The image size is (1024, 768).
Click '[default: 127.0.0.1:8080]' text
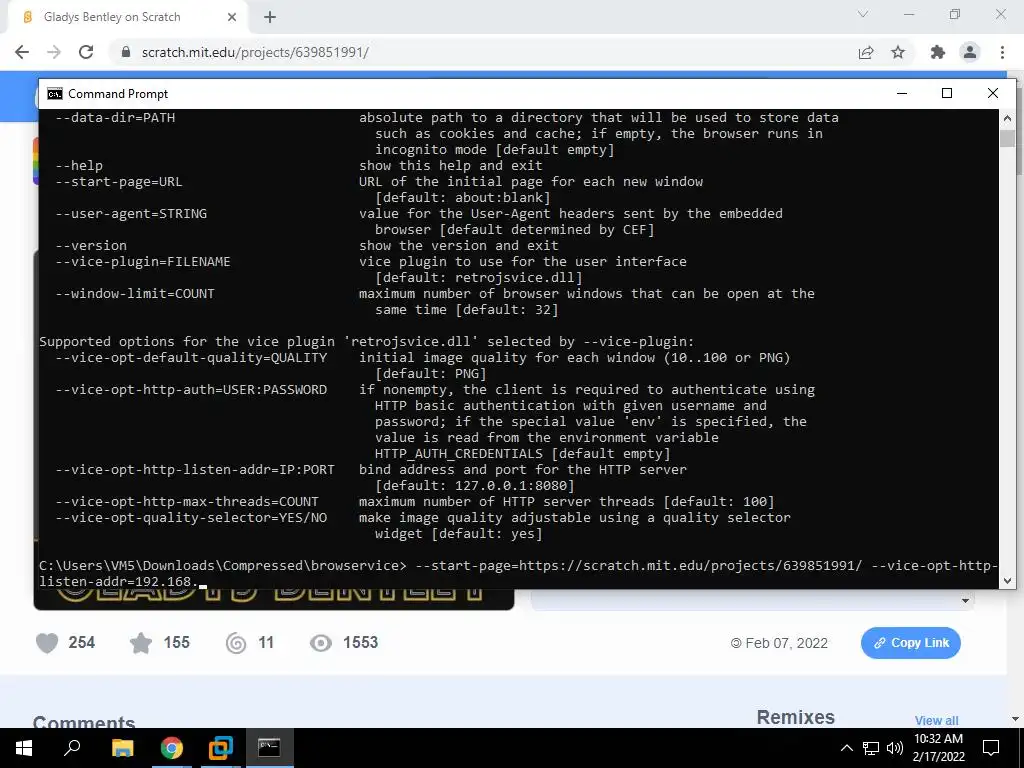coord(475,485)
